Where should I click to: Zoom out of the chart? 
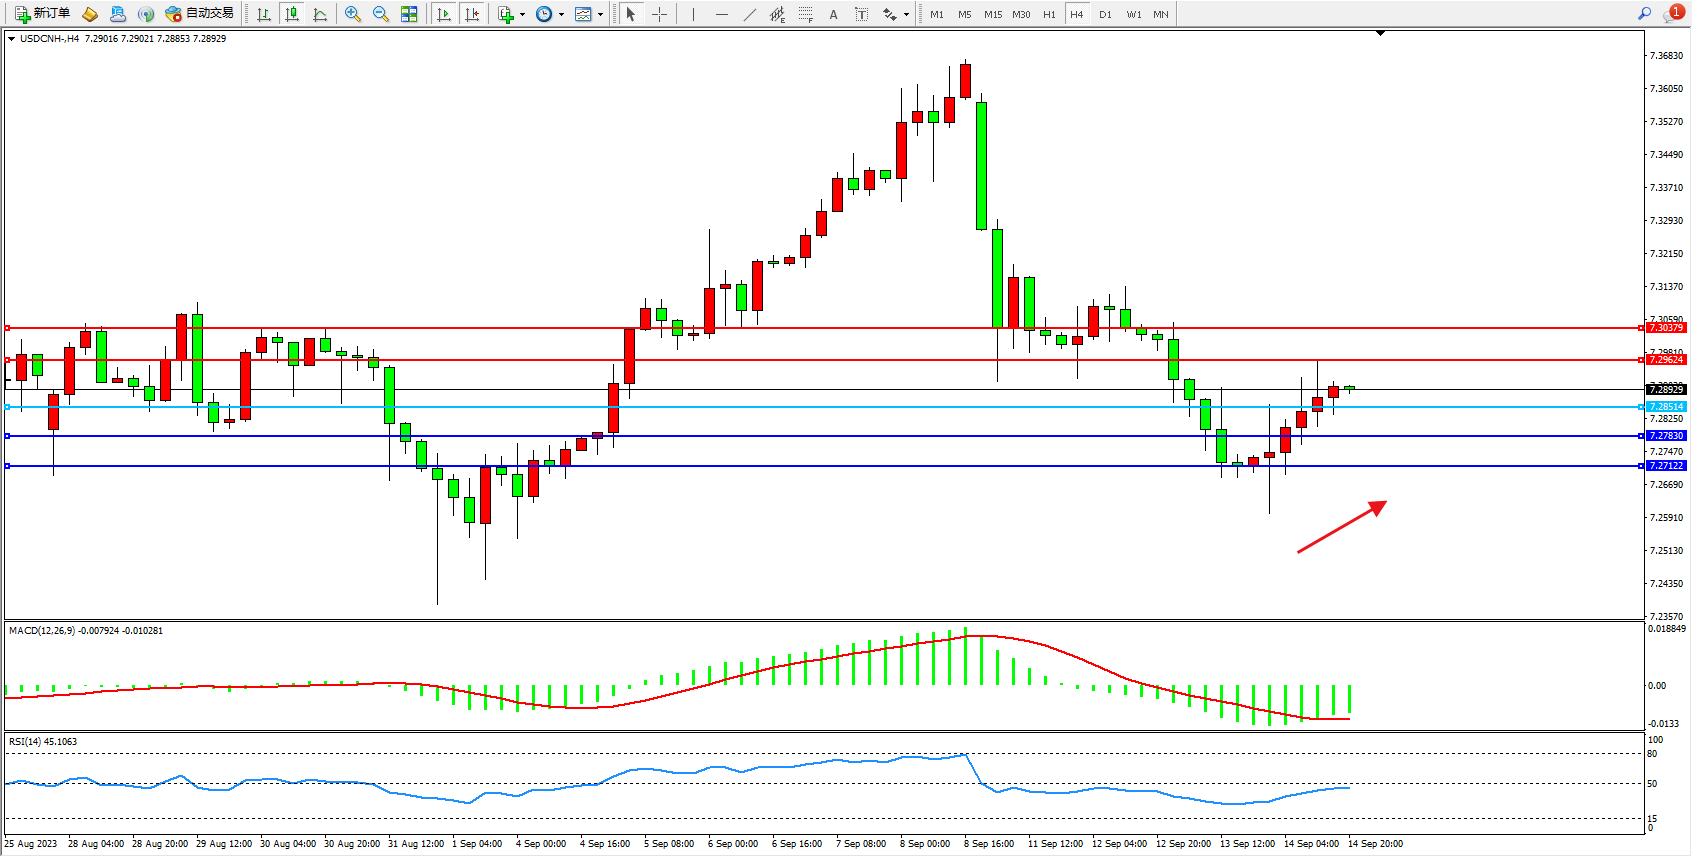click(x=380, y=14)
